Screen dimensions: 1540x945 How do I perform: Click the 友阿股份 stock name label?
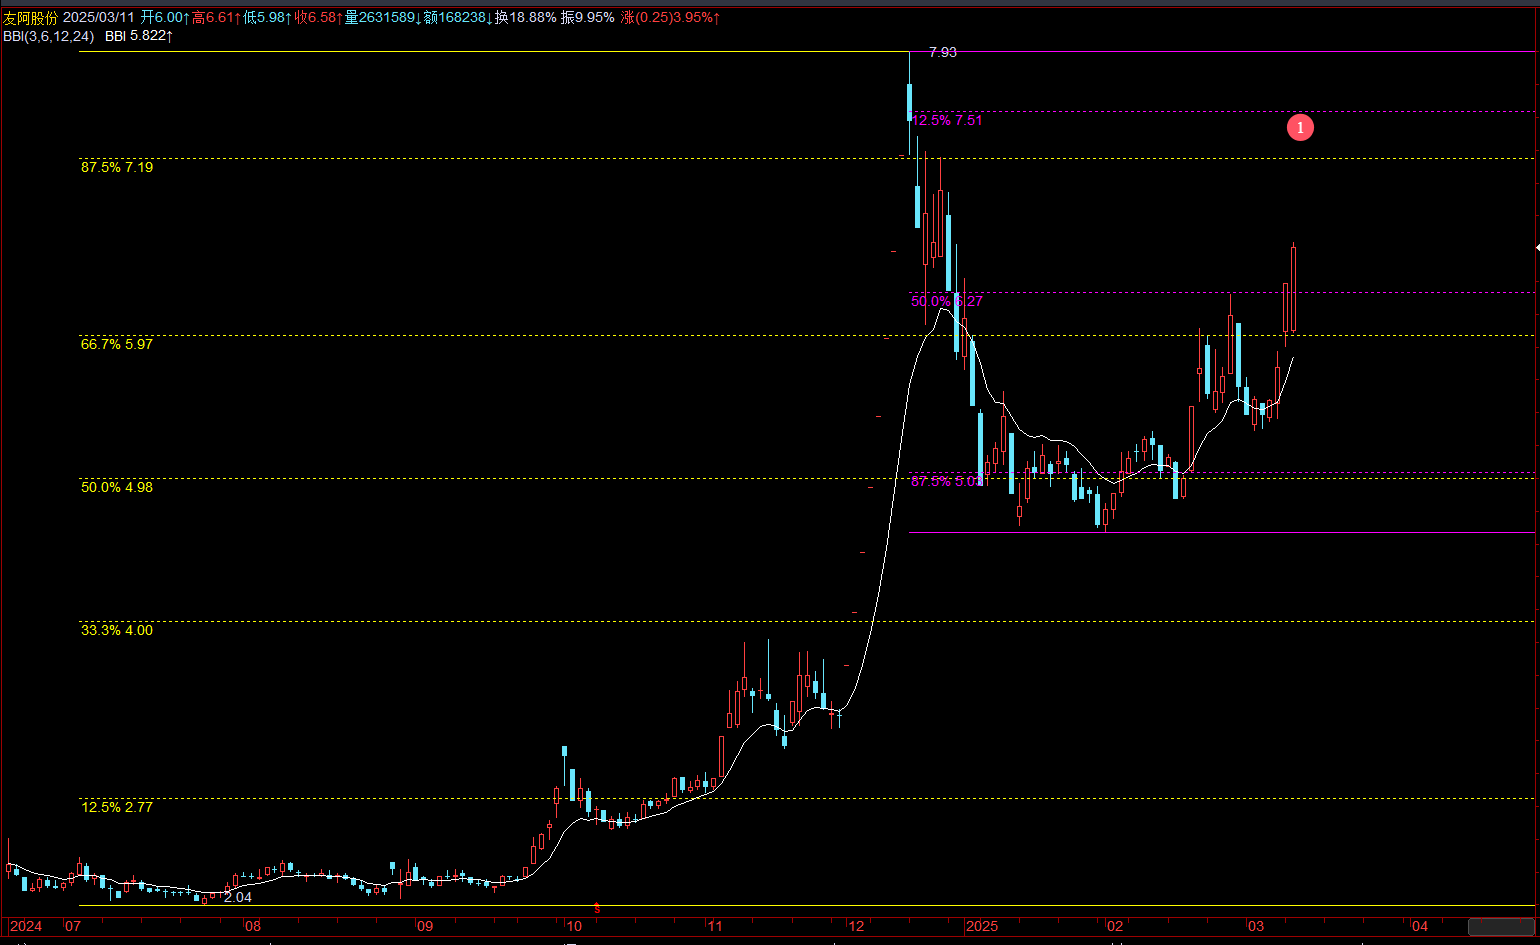[x=30, y=18]
